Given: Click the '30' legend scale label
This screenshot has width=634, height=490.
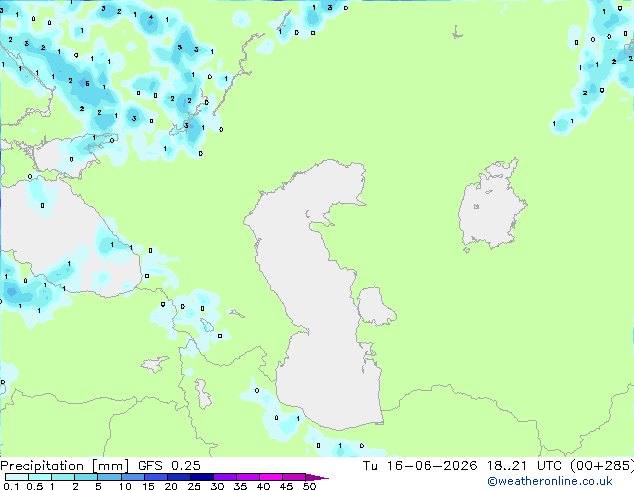Looking at the screenshot, I should pos(217,486).
